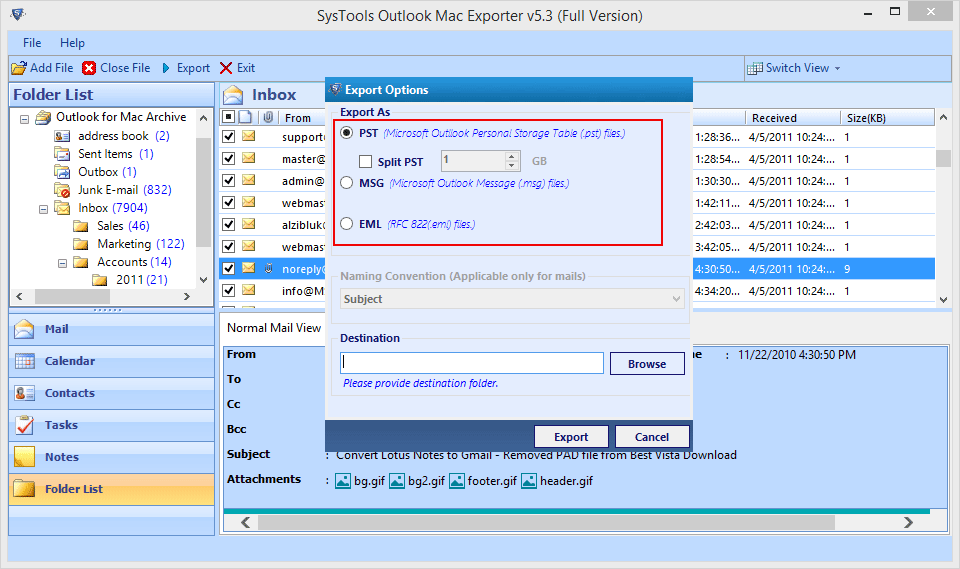
Task: Click the Tasks checkmark navigation icon
Action: coord(24,424)
